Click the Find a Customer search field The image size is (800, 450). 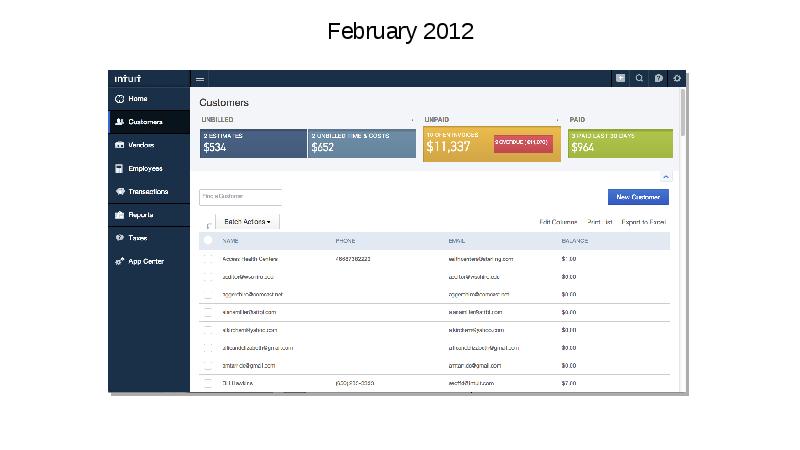240,197
